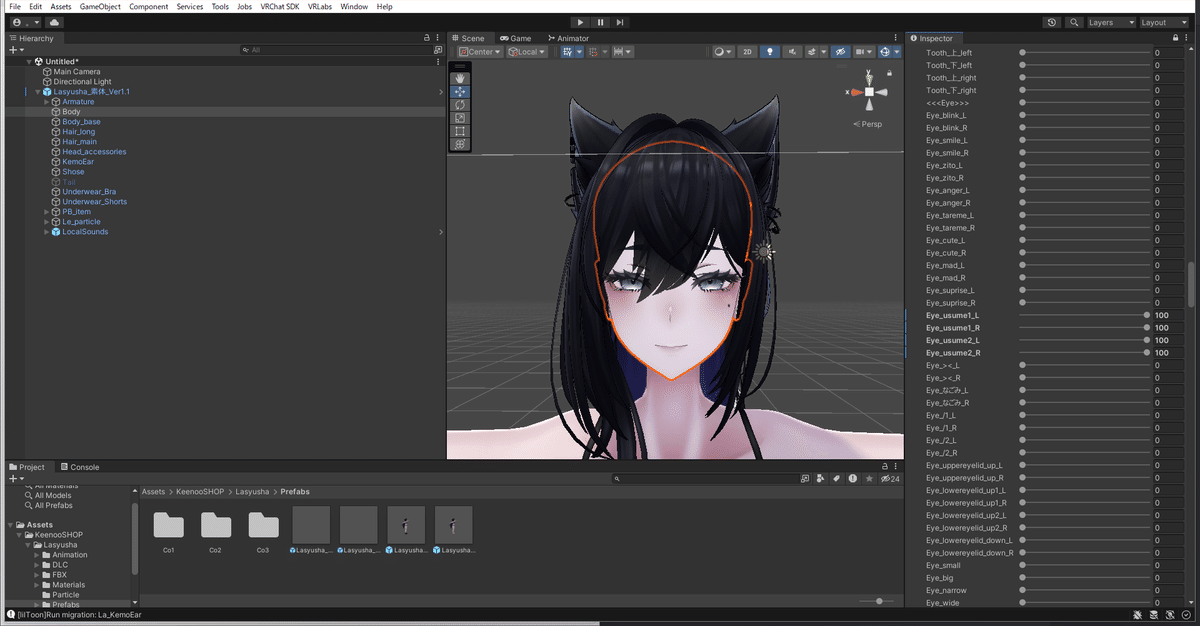Open the Layers dropdown

(1111, 22)
